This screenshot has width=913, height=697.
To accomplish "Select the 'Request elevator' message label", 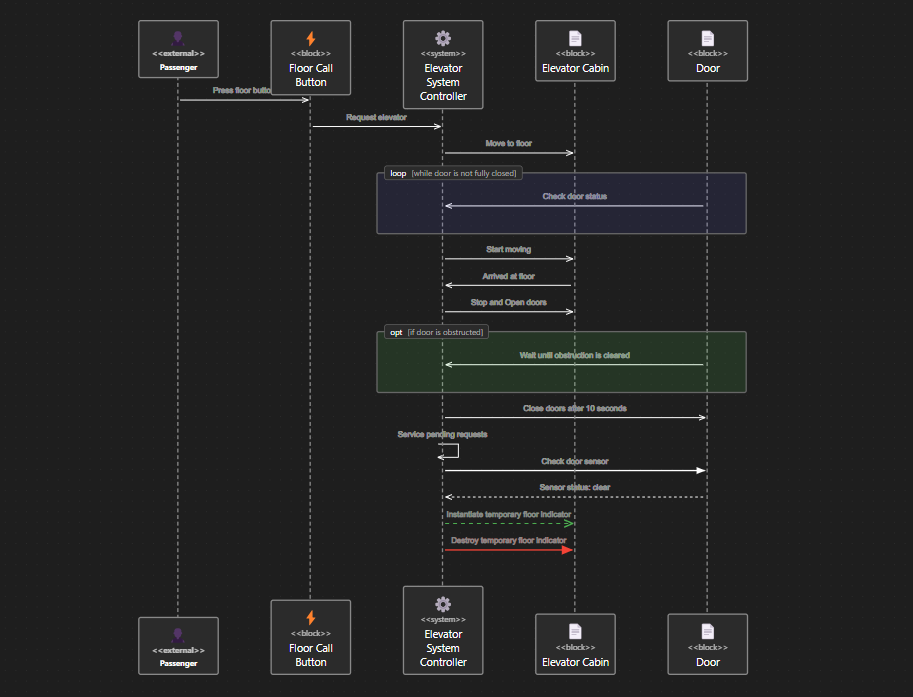I will tap(376, 117).
